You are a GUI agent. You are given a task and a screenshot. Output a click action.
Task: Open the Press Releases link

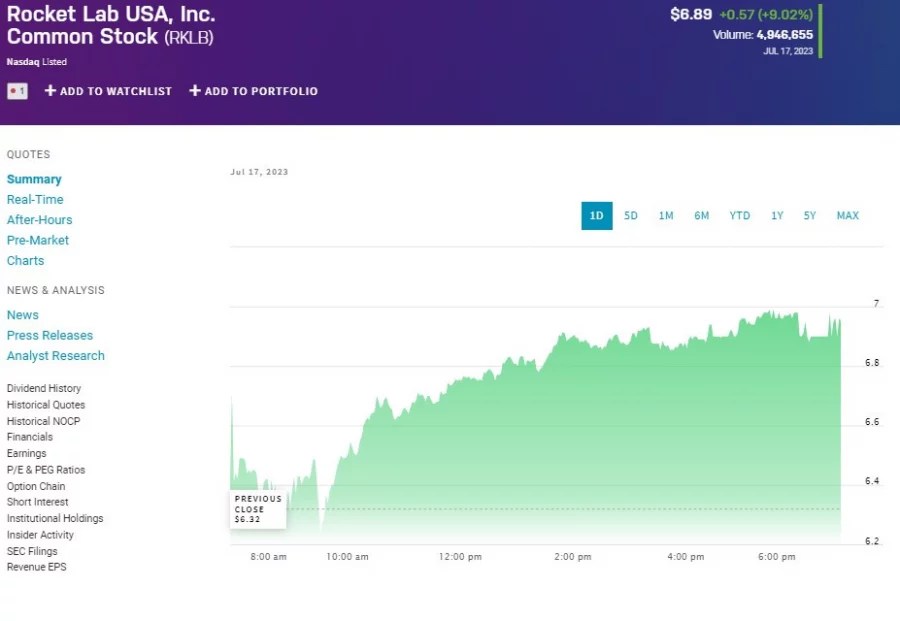[50, 335]
